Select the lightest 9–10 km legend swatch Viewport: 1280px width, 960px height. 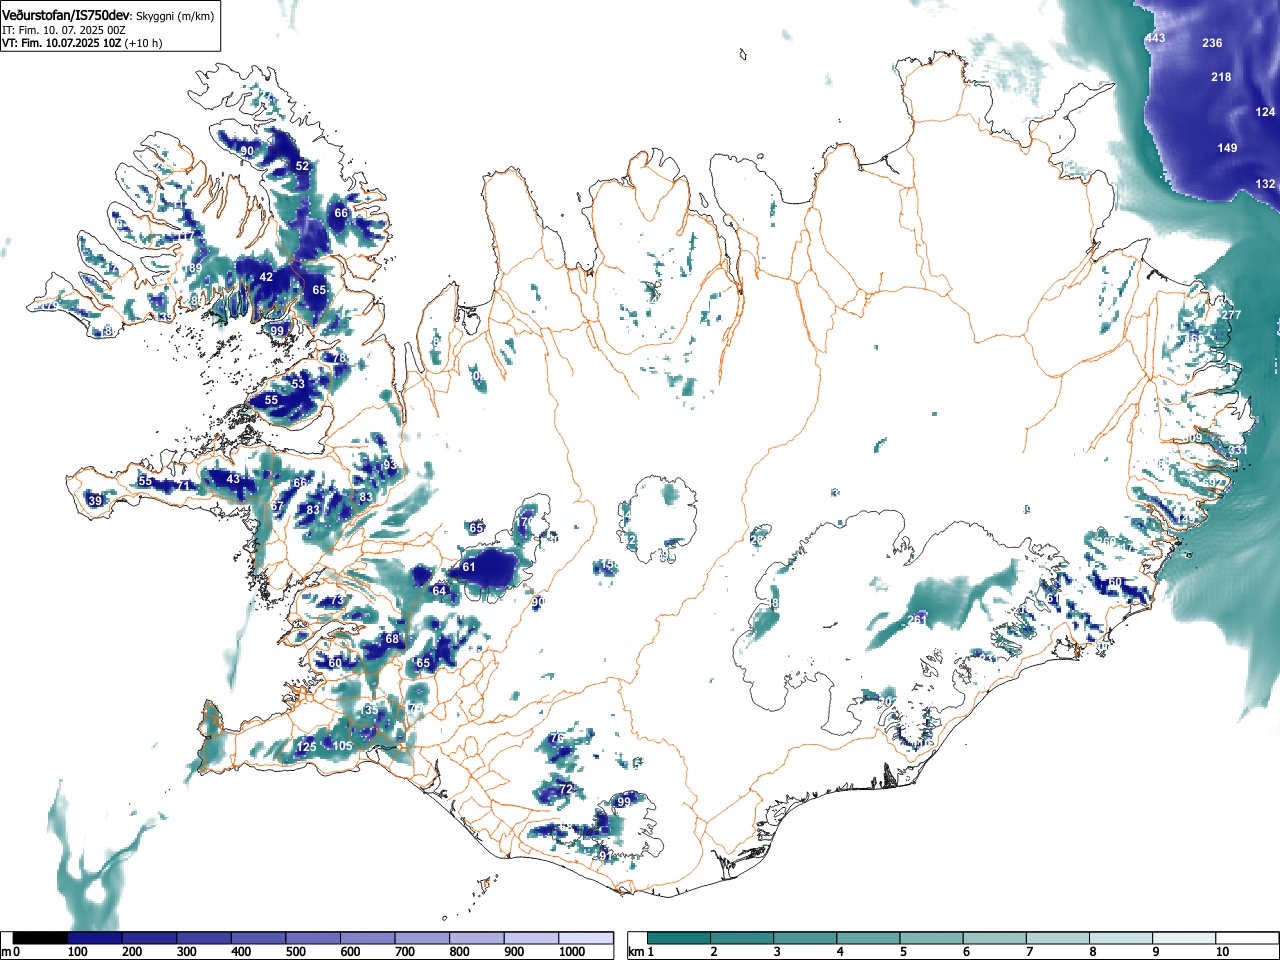coord(1183,938)
